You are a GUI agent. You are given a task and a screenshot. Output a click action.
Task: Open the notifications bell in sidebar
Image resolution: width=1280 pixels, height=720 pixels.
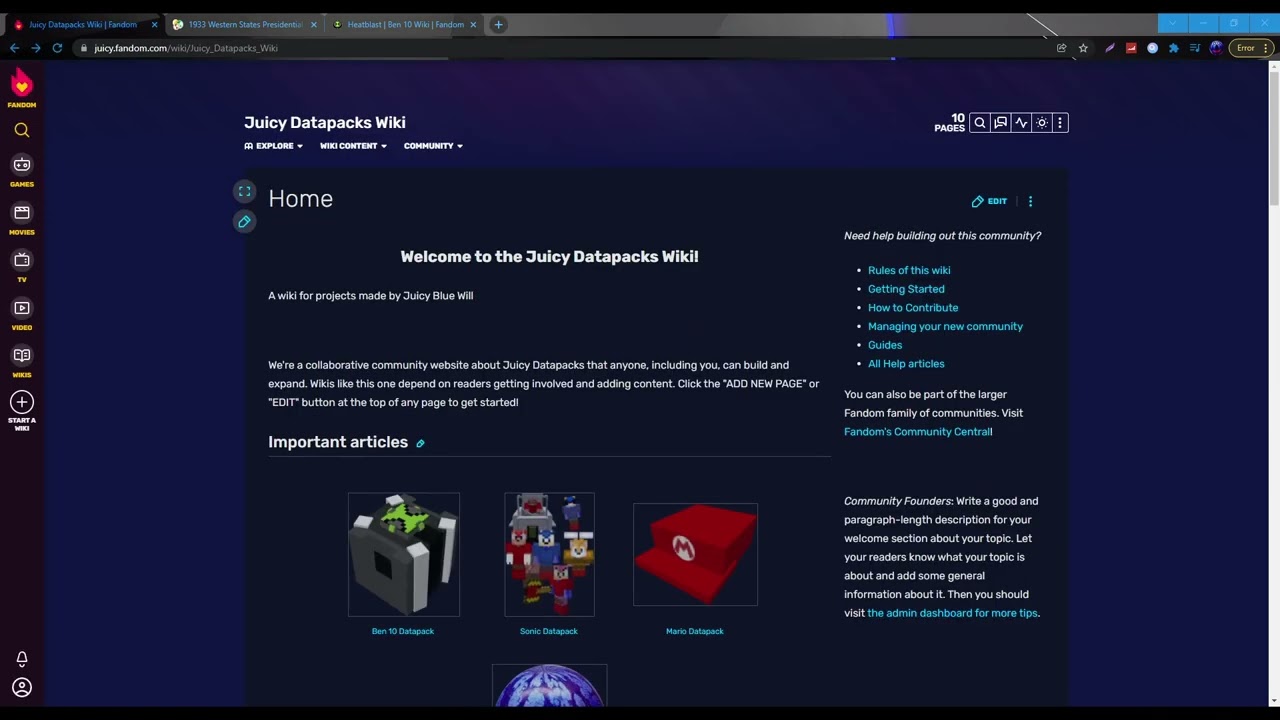click(x=22, y=659)
